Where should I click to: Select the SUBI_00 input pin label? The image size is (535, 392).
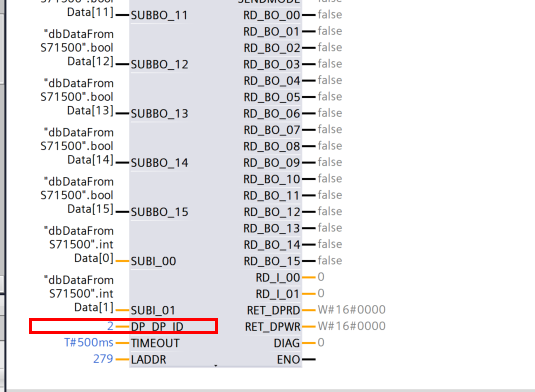(x=154, y=261)
